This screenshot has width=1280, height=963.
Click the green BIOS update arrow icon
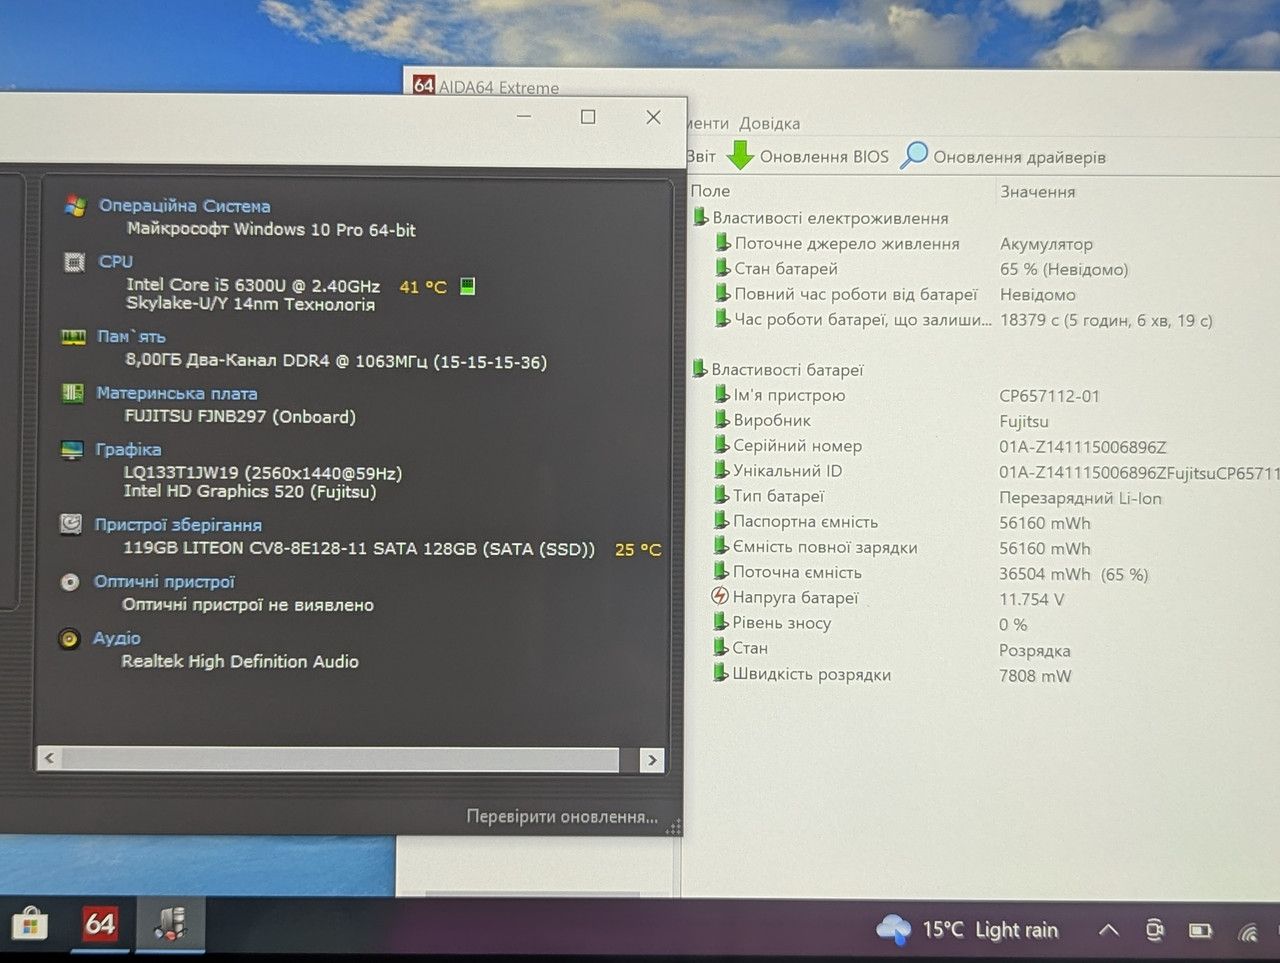coord(739,156)
